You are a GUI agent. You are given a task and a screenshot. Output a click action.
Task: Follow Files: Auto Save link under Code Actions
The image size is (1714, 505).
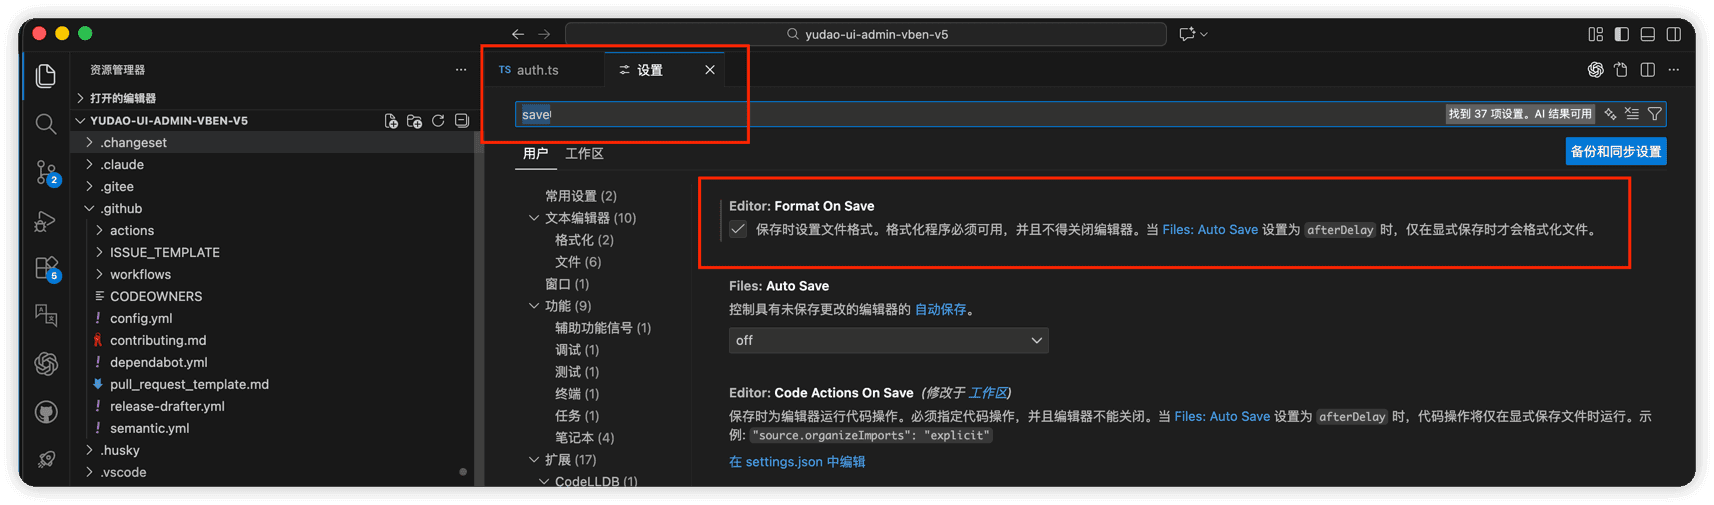(1222, 417)
